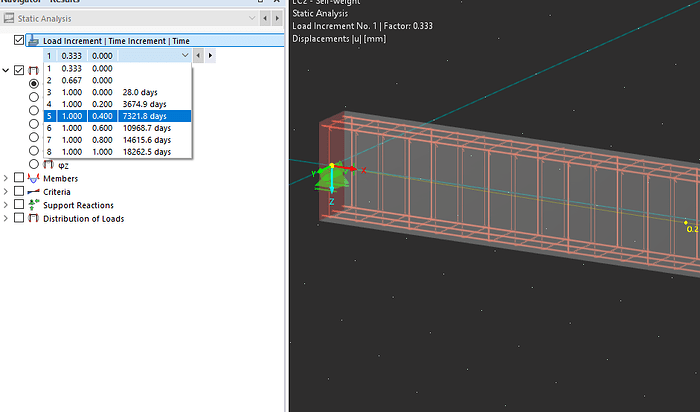
Task: Click the Displacements |u| [mm] label
Action: coord(339,39)
